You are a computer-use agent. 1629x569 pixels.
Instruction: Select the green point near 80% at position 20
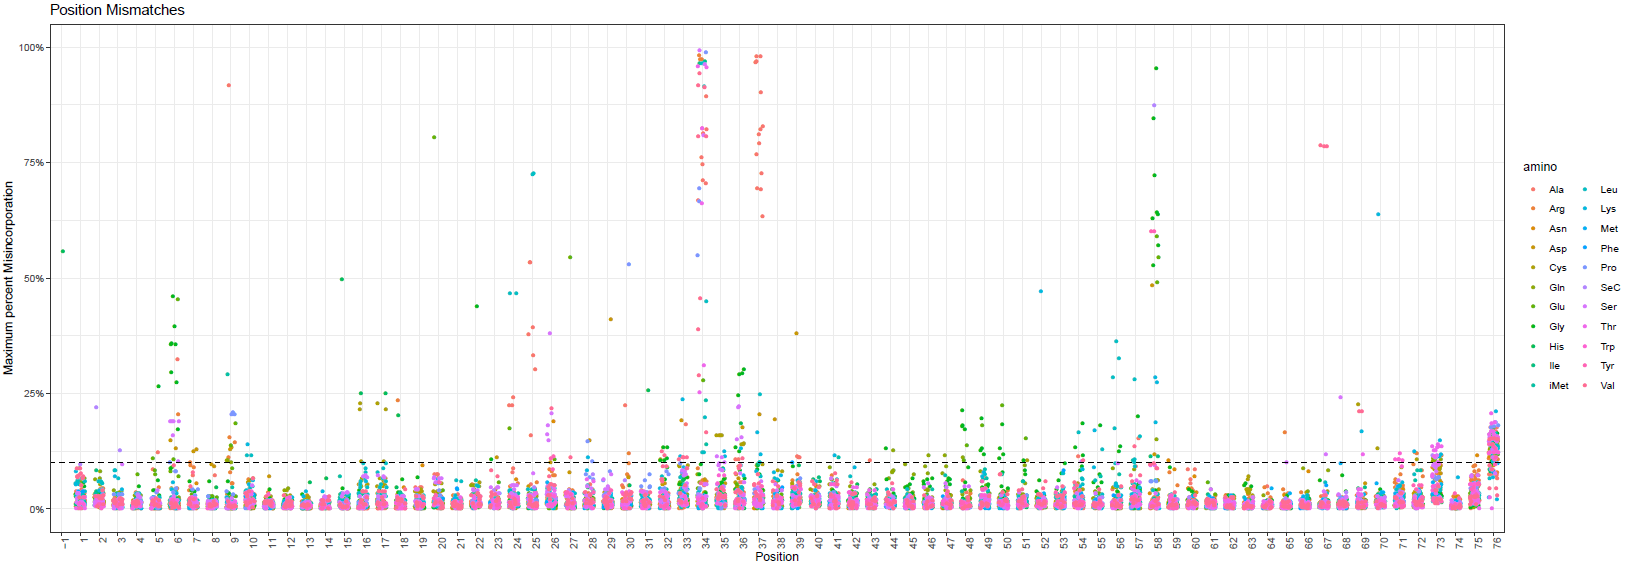coord(434,137)
